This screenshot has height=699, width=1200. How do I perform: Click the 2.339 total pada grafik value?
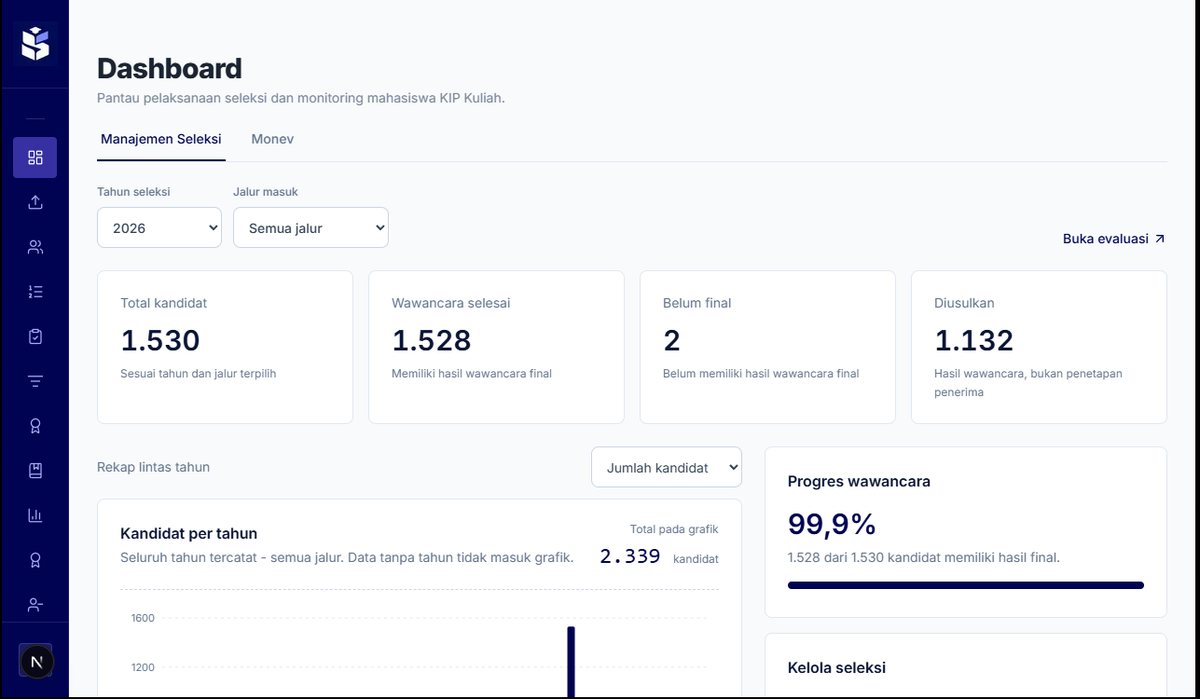630,556
